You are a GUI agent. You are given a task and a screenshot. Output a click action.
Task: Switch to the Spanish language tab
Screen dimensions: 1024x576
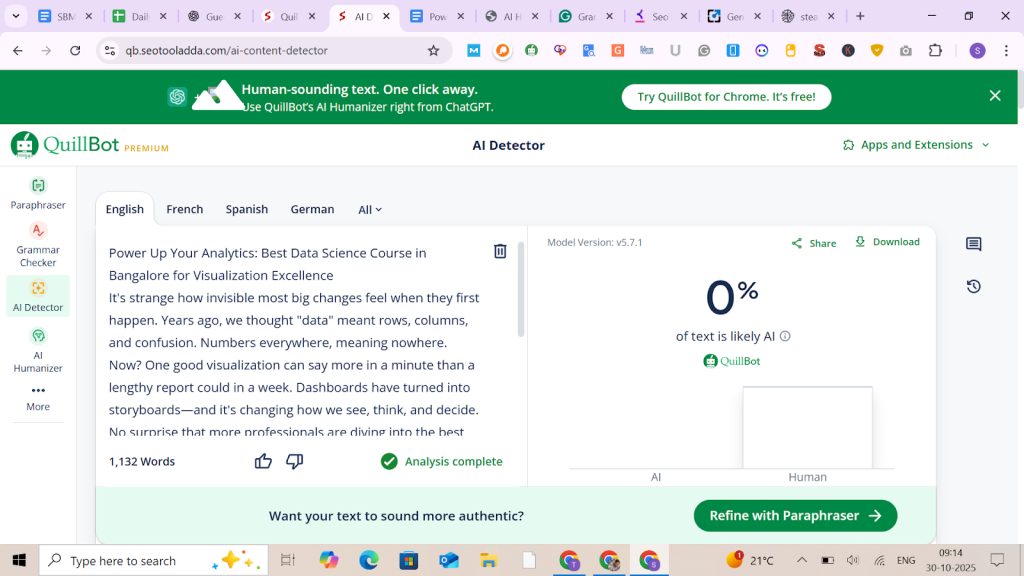click(246, 210)
